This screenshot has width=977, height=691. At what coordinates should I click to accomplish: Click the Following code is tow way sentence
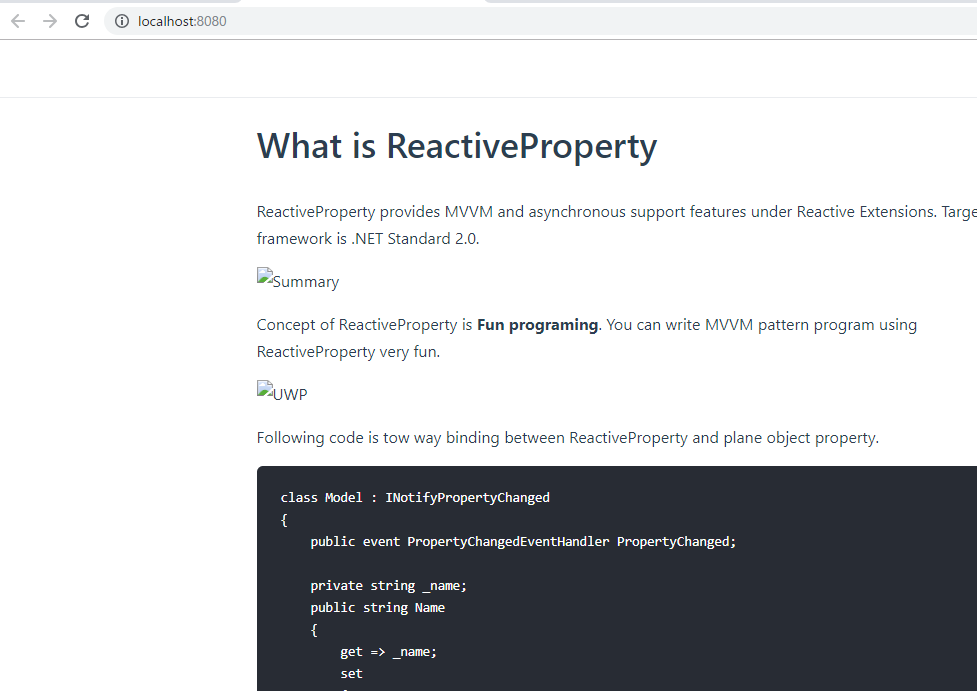pos(568,438)
